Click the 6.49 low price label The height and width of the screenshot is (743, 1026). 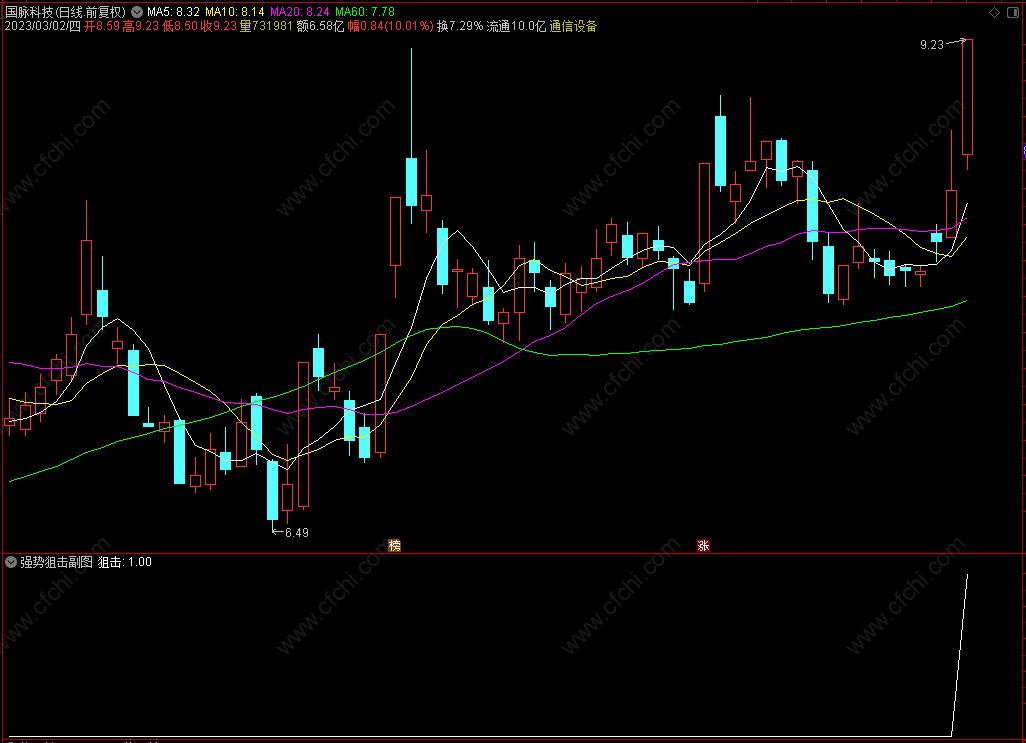(297, 532)
